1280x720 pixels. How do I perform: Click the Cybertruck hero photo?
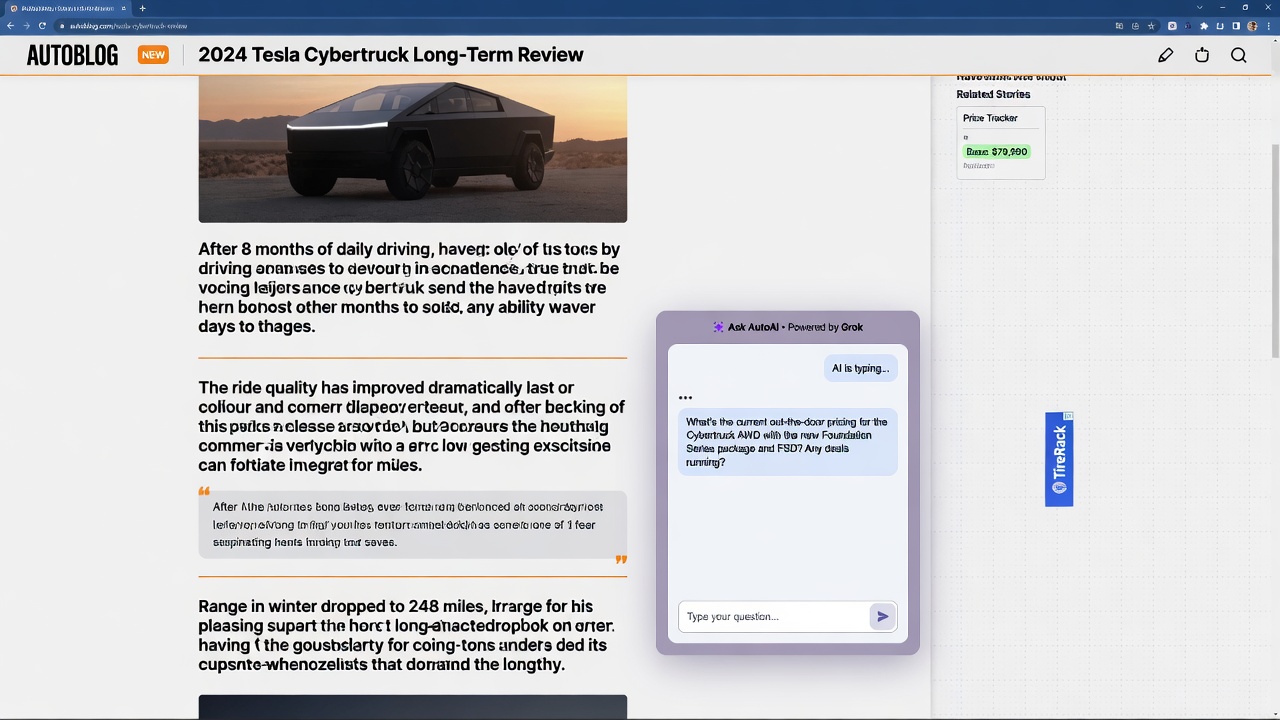[412, 150]
